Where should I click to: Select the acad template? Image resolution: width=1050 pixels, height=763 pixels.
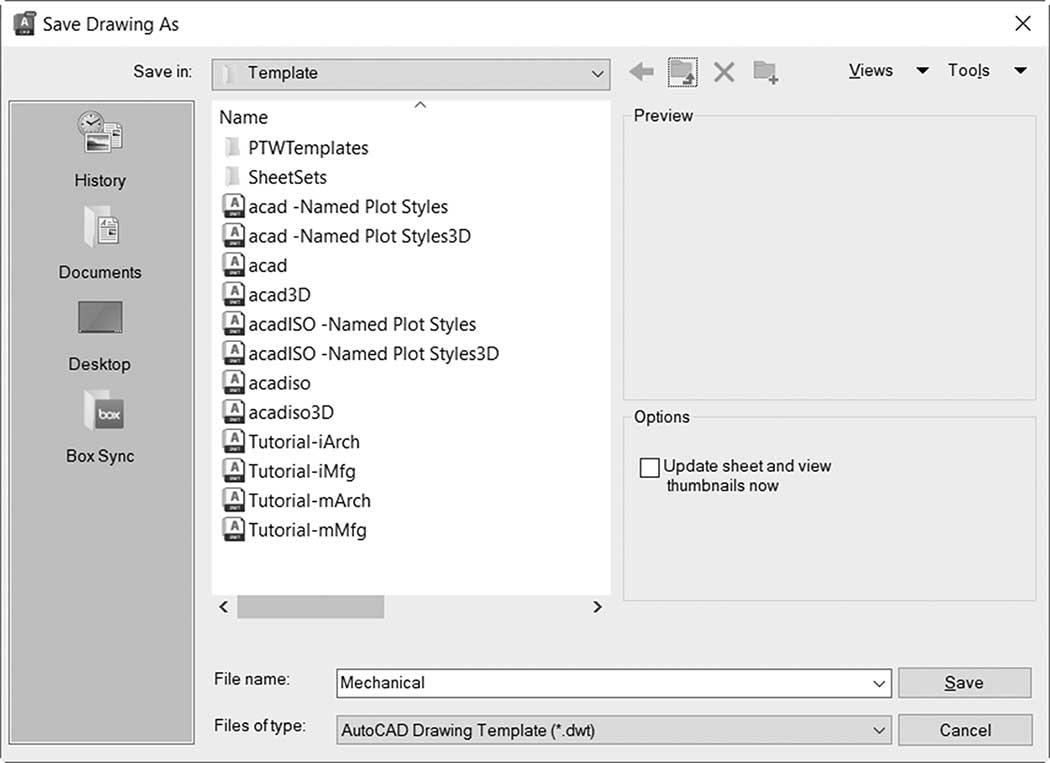(x=268, y=265)
